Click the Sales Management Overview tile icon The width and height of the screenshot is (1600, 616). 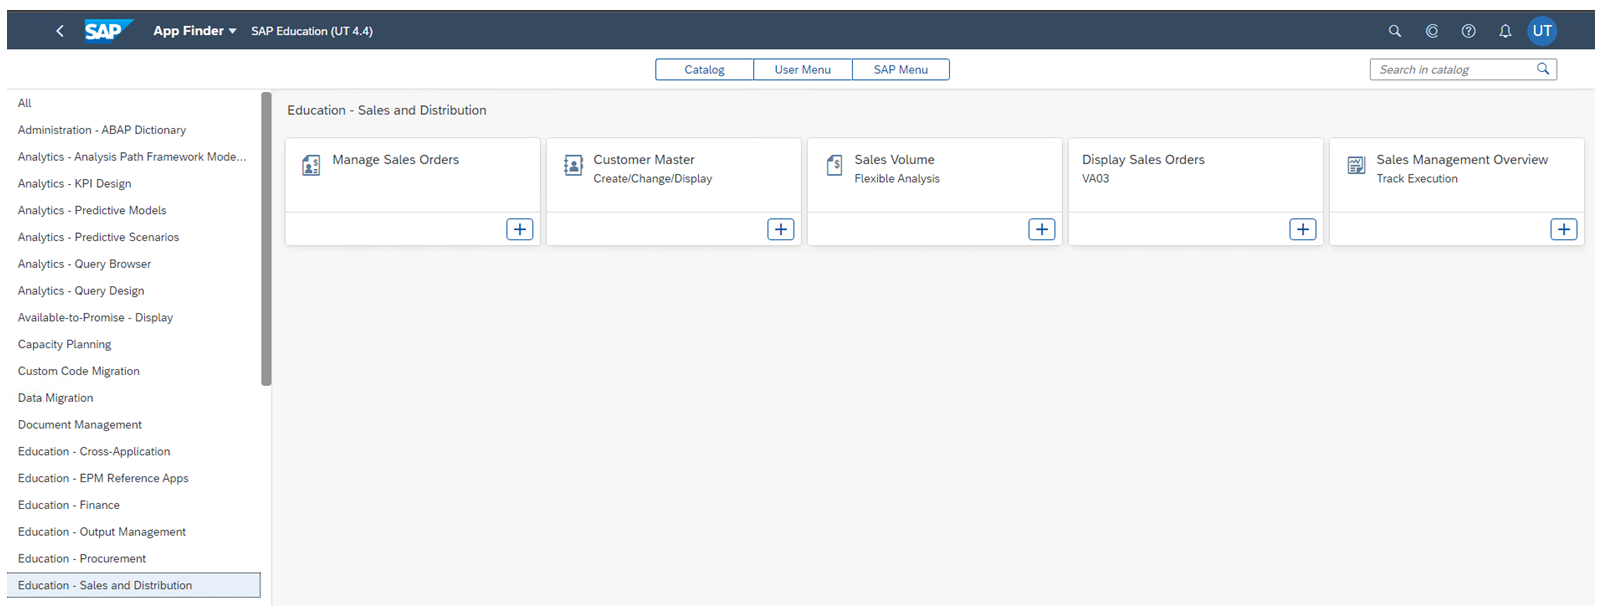coord(1356,165)
